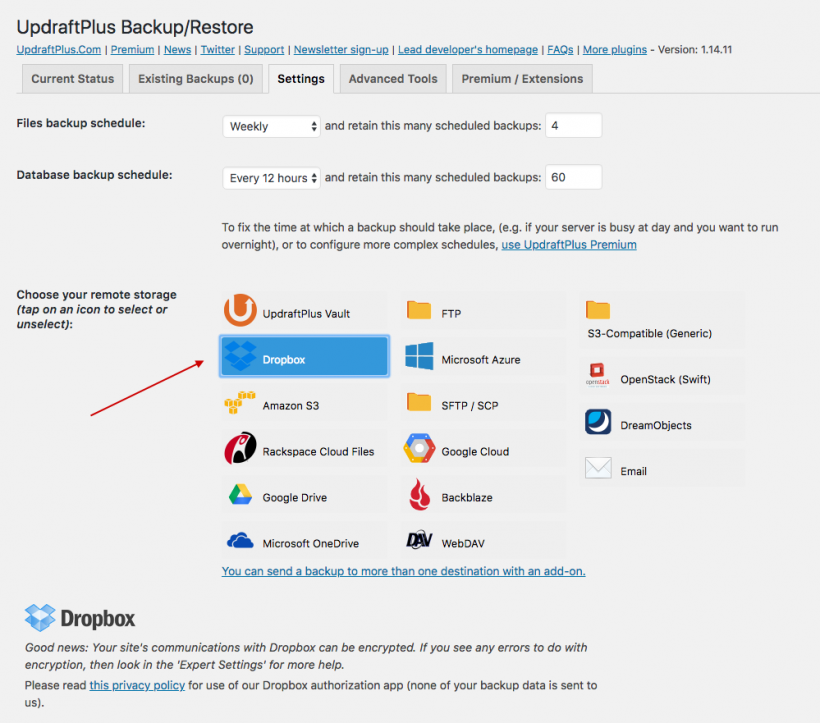Open the Premium / Extensions tab

(522, 79)
